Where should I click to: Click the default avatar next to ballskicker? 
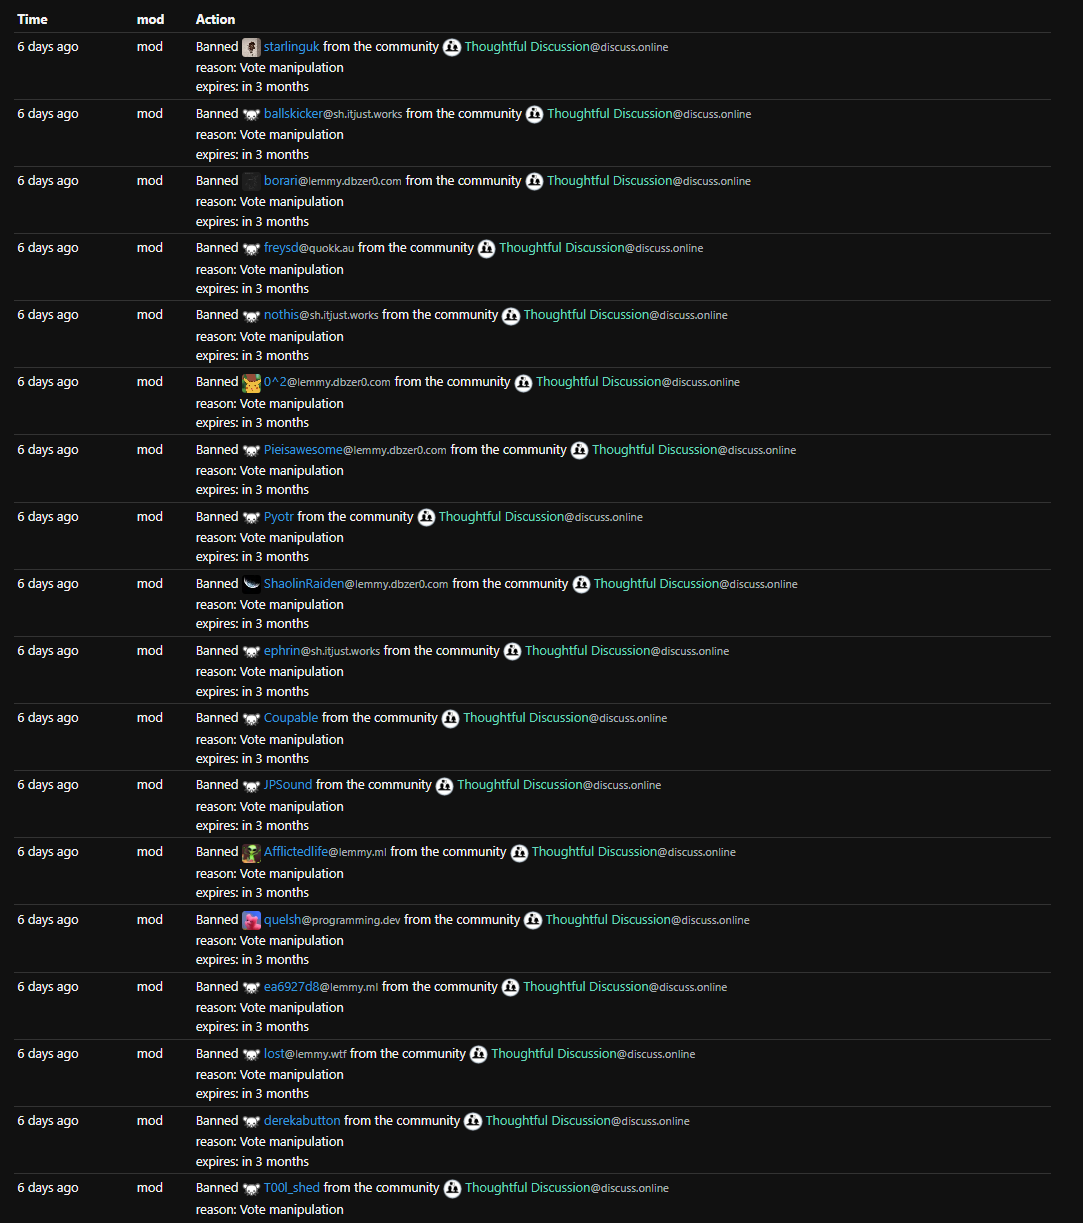click(251, 114)
